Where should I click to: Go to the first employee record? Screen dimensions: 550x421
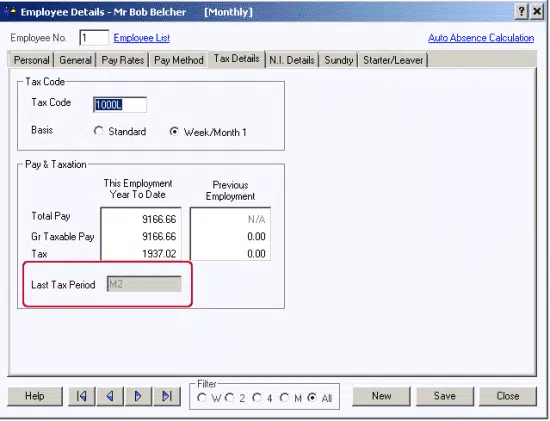[81, 396]
